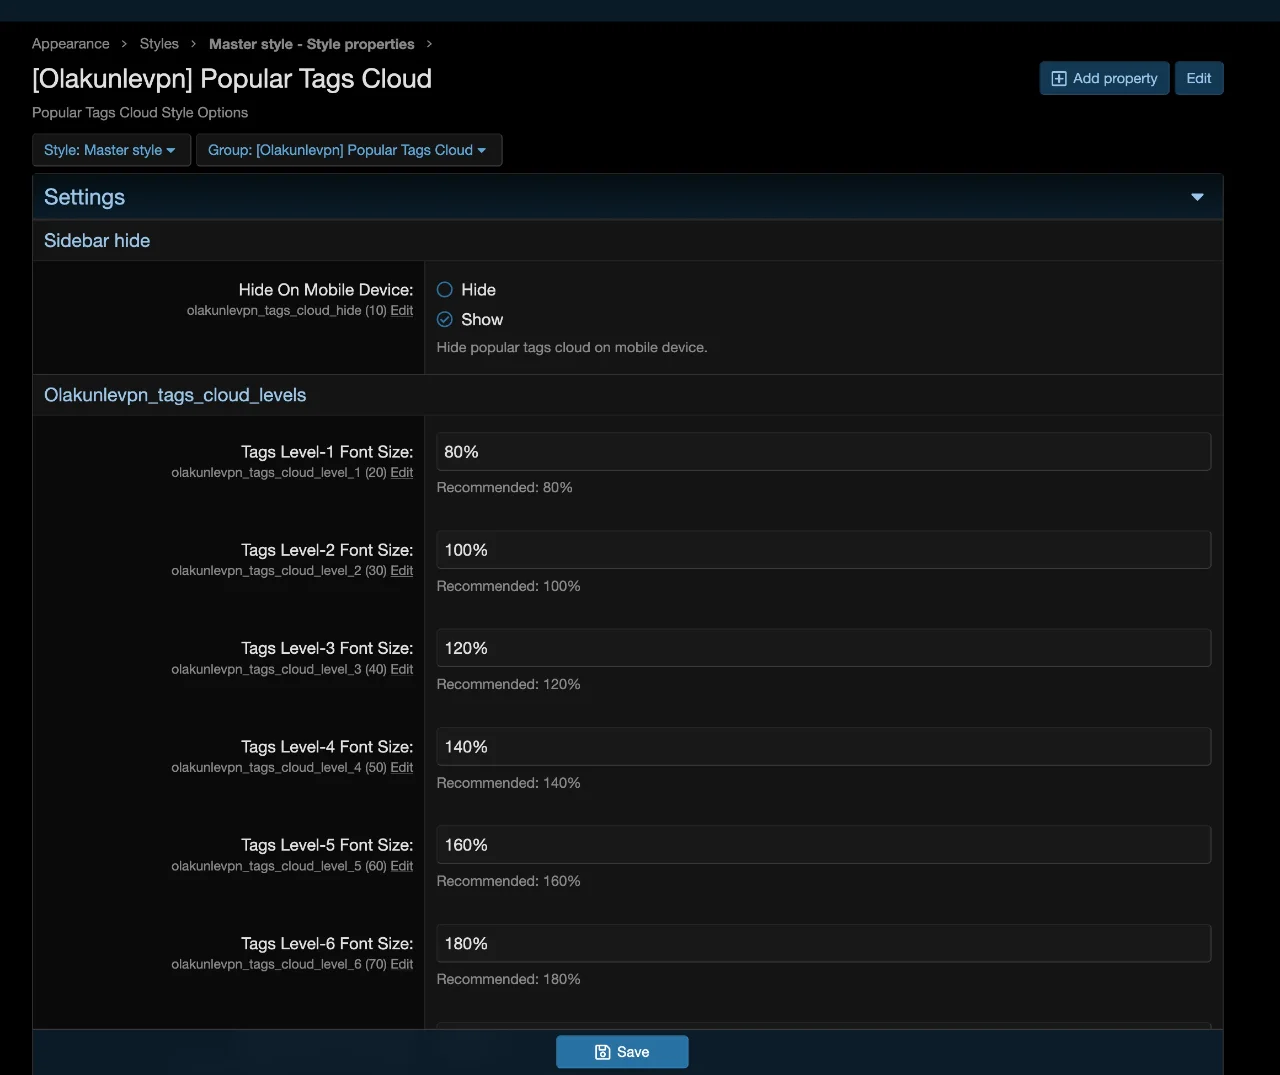Go to Styles breadcrumb
Screen dimensions: 1280x1075
click(159, 44)
